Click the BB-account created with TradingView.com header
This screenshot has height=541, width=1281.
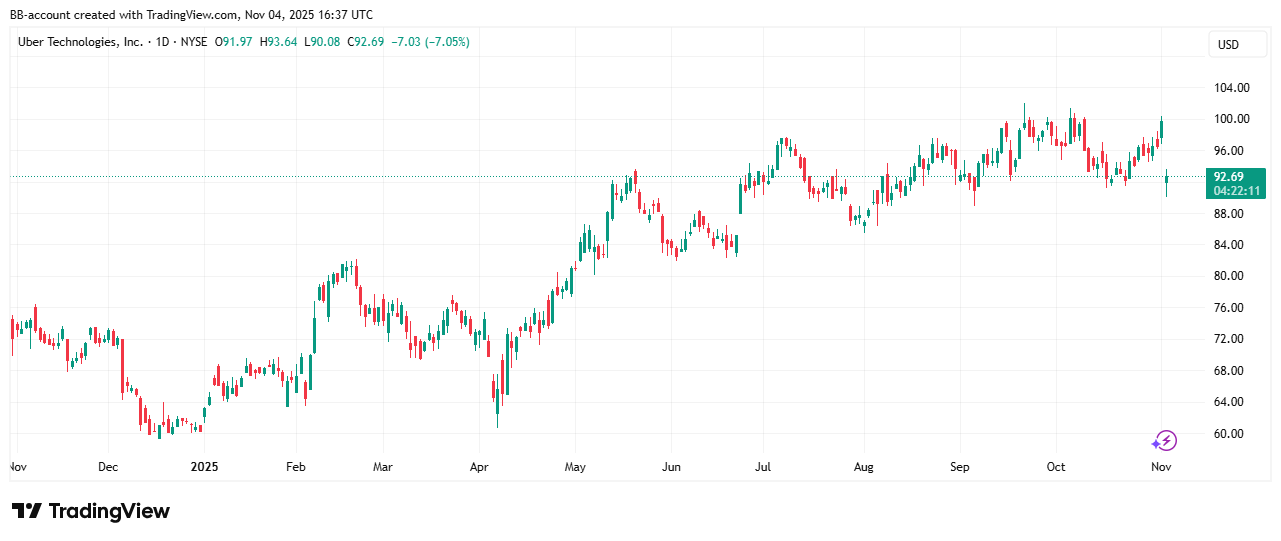click(x=192, y=14)
